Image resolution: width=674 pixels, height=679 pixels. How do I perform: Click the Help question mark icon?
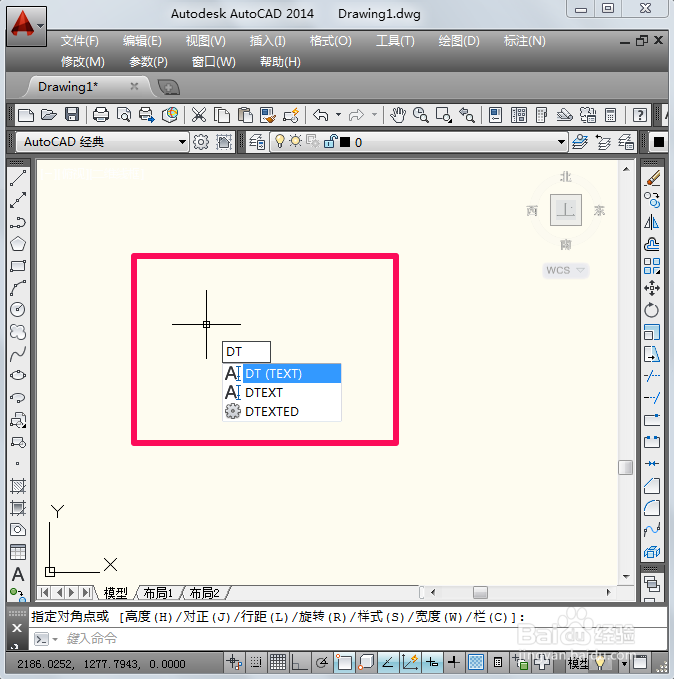tap(640, 115)
